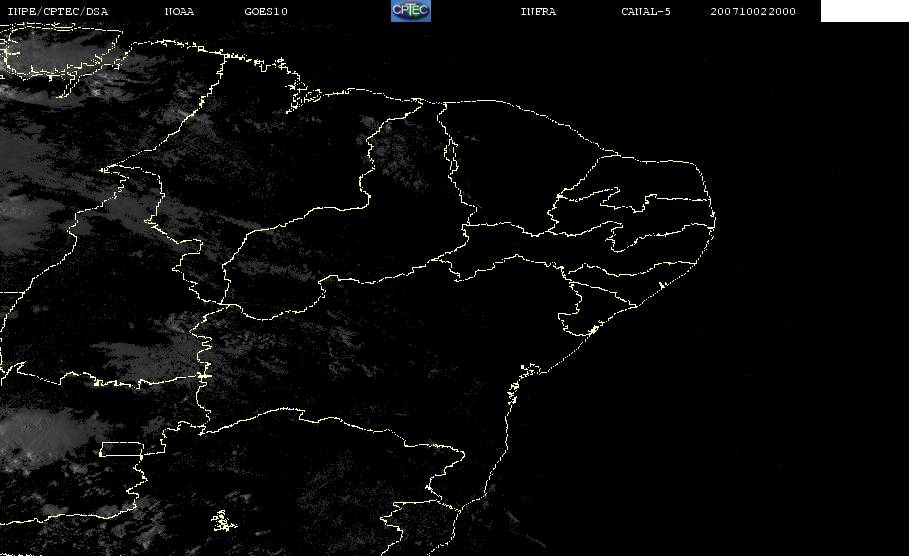Click the CANAL-5 channel label
909x556 pixels.
pyautogui.click(x=646, y=11)
